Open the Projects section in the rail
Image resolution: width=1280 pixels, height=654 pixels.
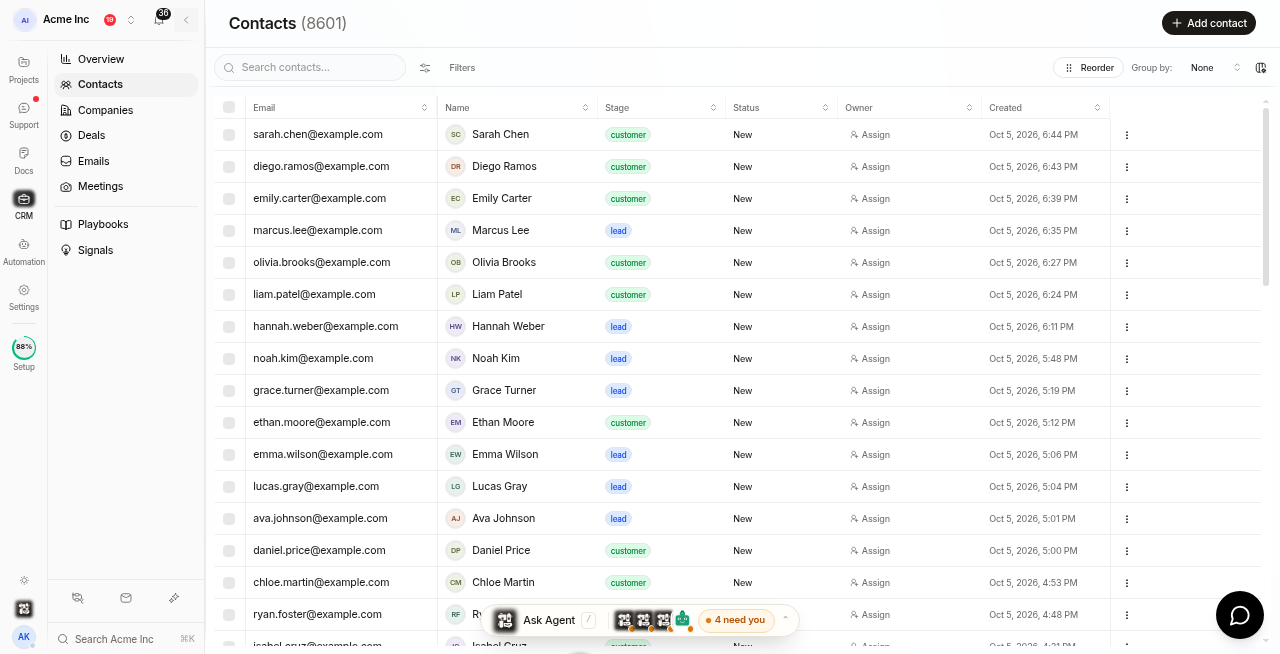pyautogui.click(x=24, y=69)
